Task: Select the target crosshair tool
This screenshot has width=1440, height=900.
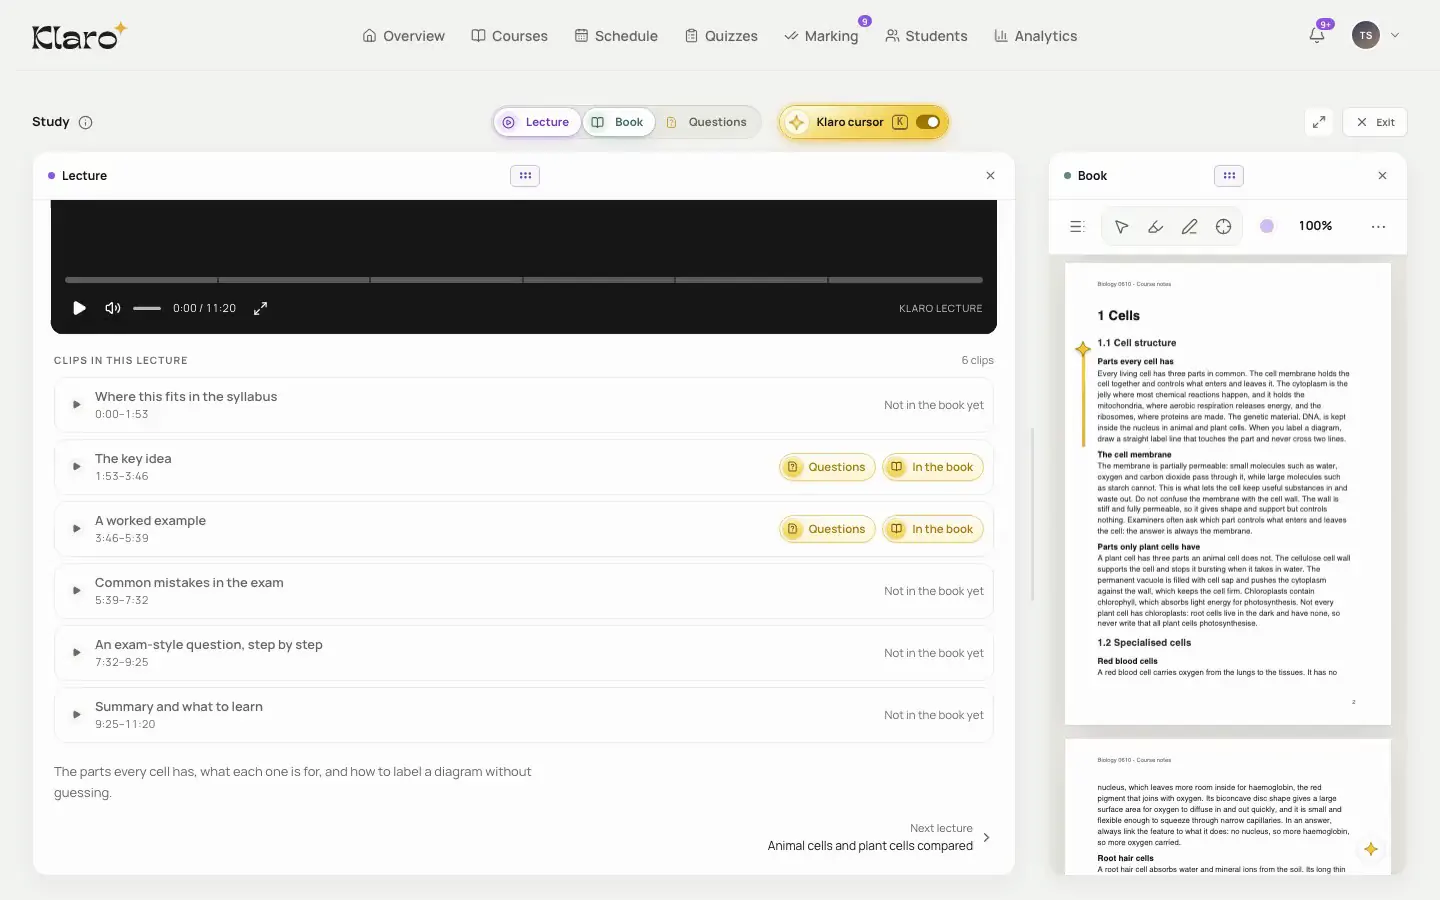Action: (1224, 227)
